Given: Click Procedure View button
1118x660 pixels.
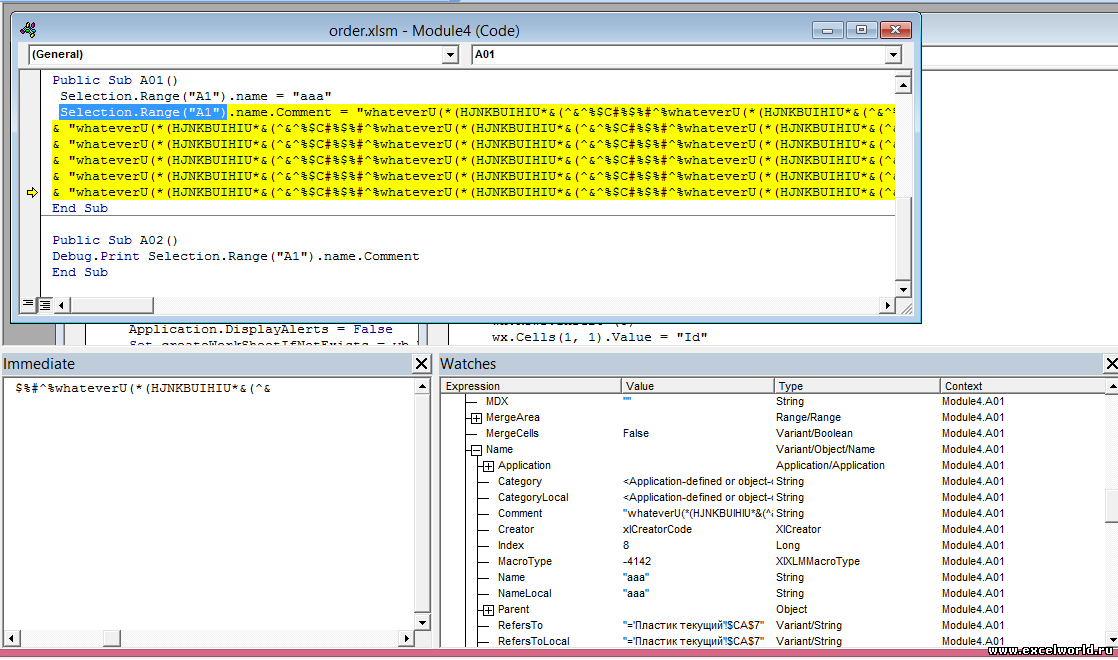Looking at the screenshot, I should tap(28, 304).
